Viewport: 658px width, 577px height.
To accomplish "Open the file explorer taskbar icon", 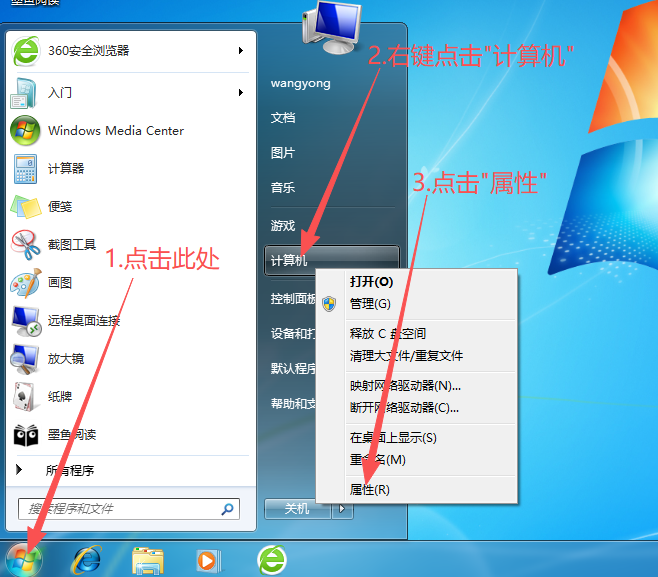I will click(x=148, y=561).
